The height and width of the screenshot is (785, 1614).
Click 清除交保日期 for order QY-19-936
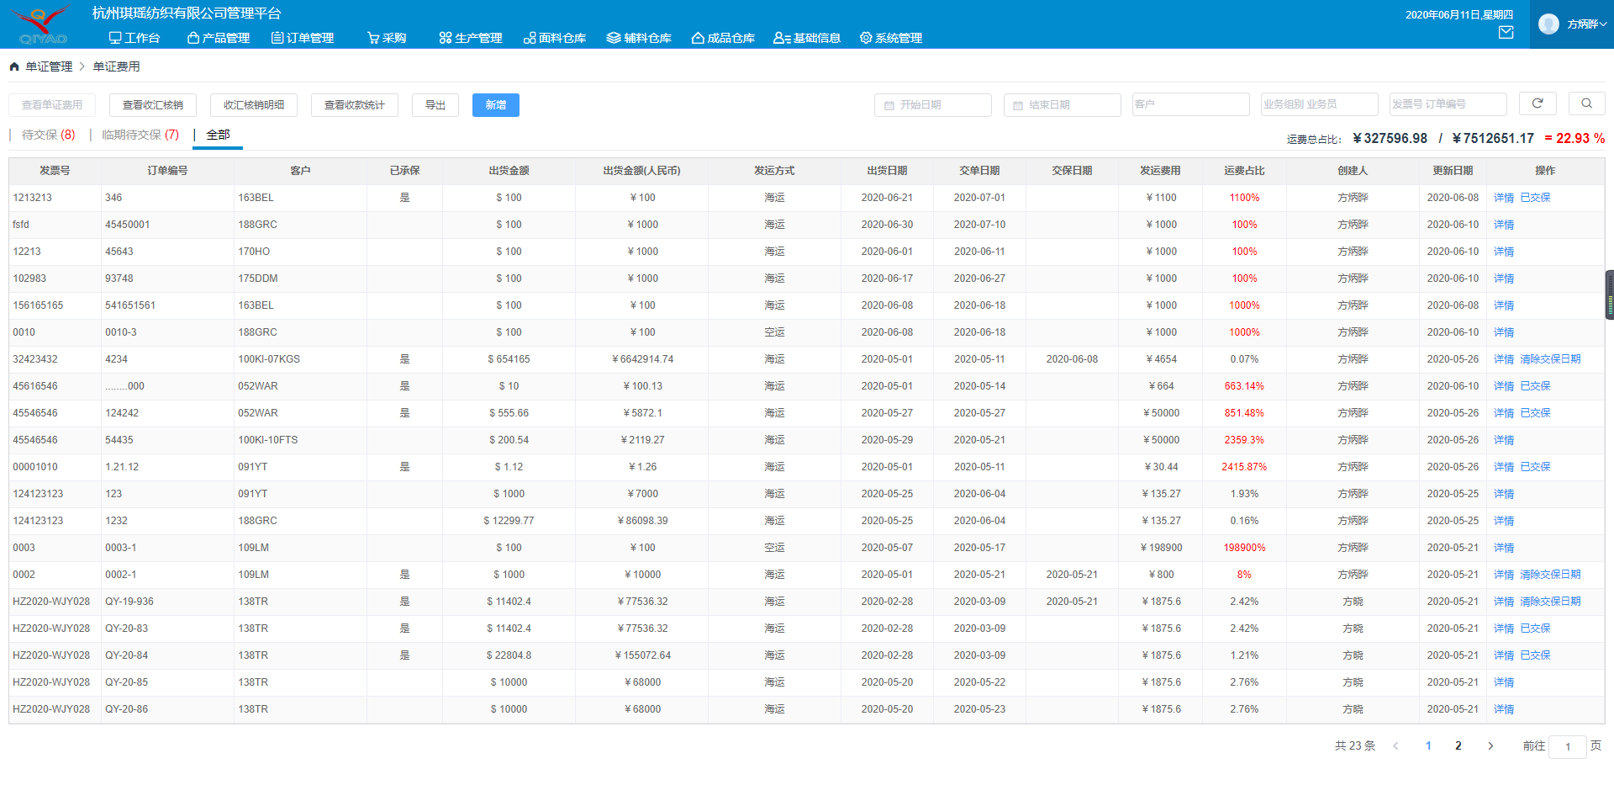click(1550, 602)
